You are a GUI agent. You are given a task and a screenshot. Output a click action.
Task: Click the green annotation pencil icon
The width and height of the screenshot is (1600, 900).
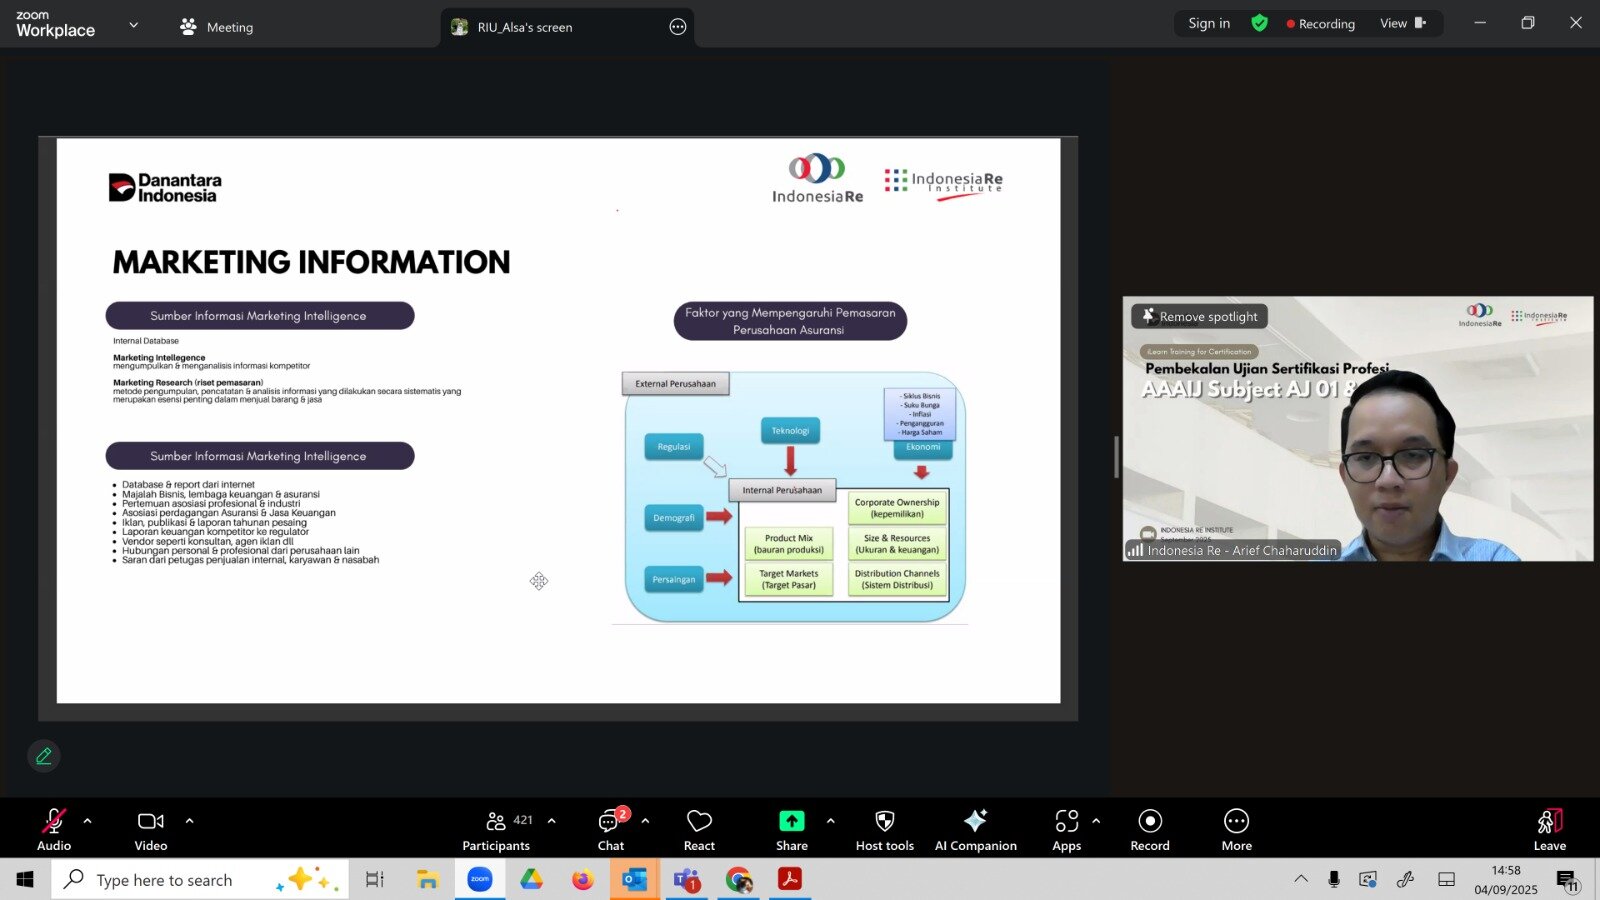click(44, 756)
